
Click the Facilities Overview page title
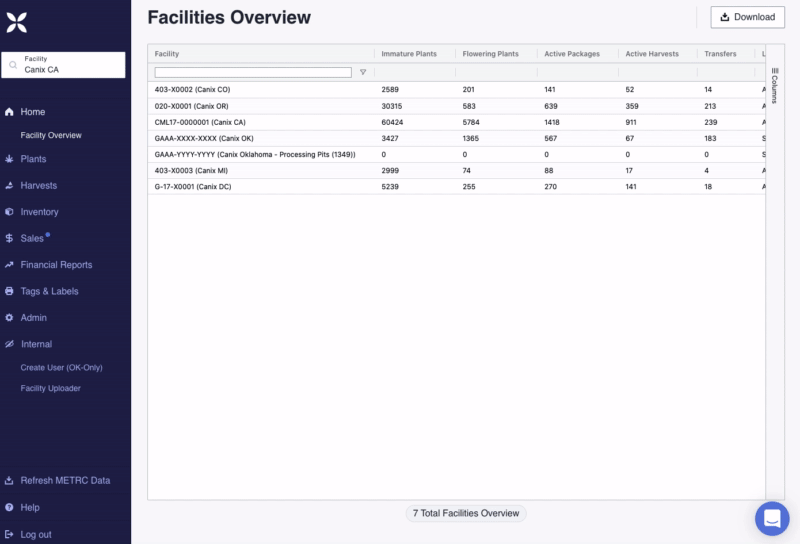coord(229,17)
